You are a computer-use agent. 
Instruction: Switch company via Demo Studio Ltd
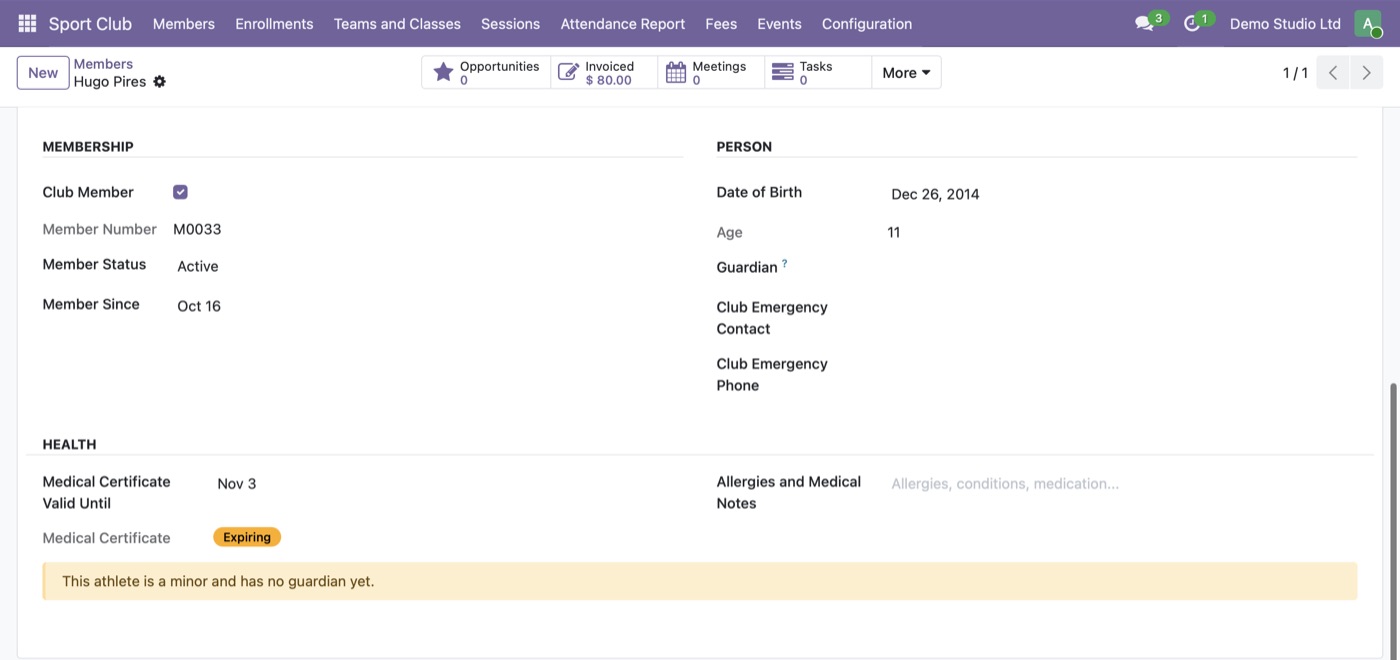click(x=1285, y=23)
